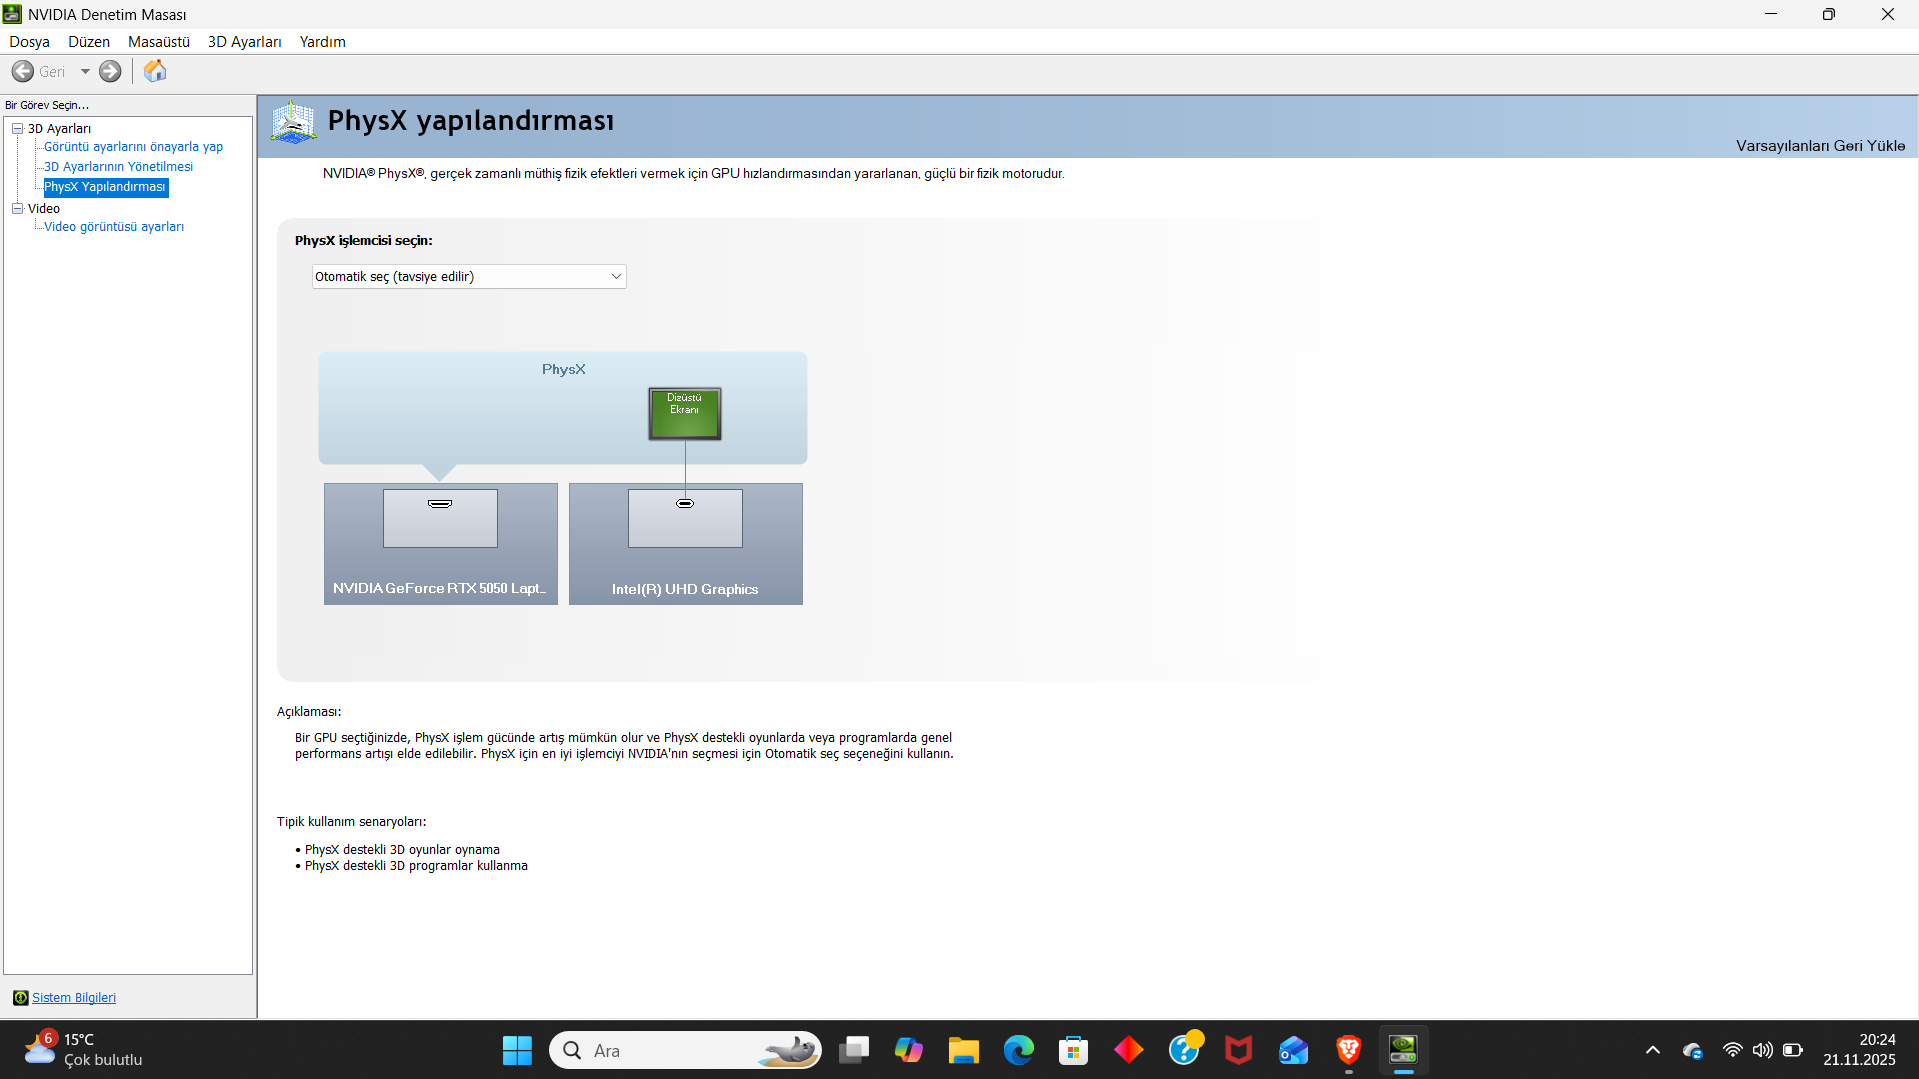The width and height of the screenshot is (1919, 1079).
Task: Launch Microsoft Edge from taskbar
Action: (1019, 1050)
